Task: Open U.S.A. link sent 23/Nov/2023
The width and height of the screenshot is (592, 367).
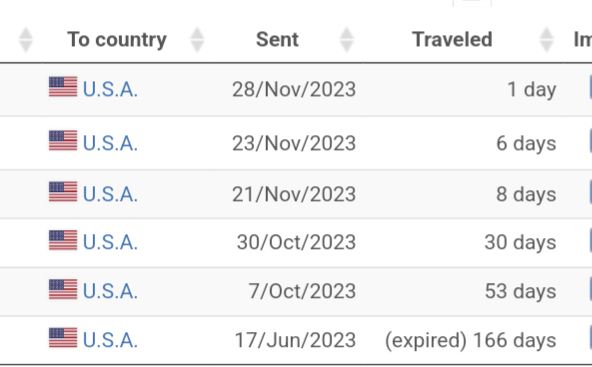Action: 110,143
